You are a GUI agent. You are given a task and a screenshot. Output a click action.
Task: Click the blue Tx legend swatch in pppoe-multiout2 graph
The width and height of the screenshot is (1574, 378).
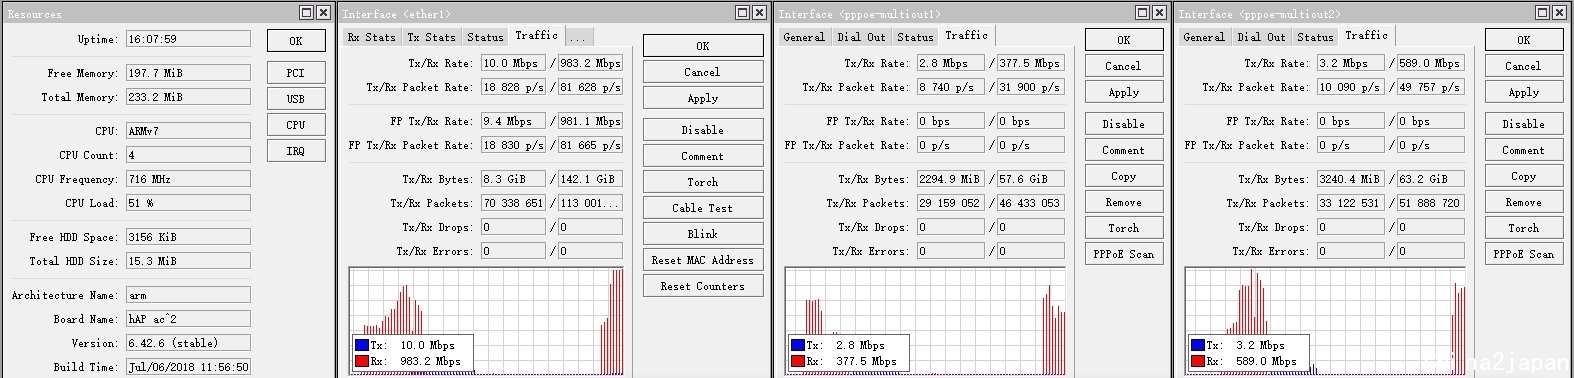tap(1198, 344)
